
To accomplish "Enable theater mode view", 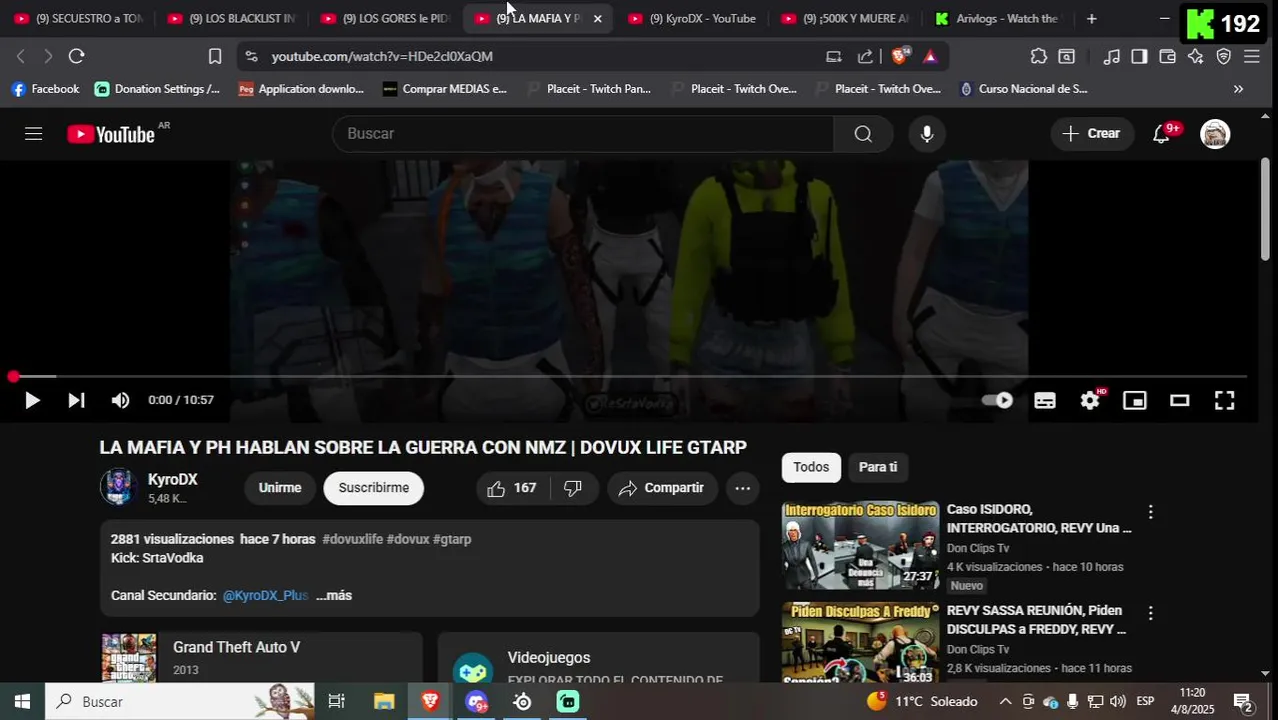I will click(1180, 400).
